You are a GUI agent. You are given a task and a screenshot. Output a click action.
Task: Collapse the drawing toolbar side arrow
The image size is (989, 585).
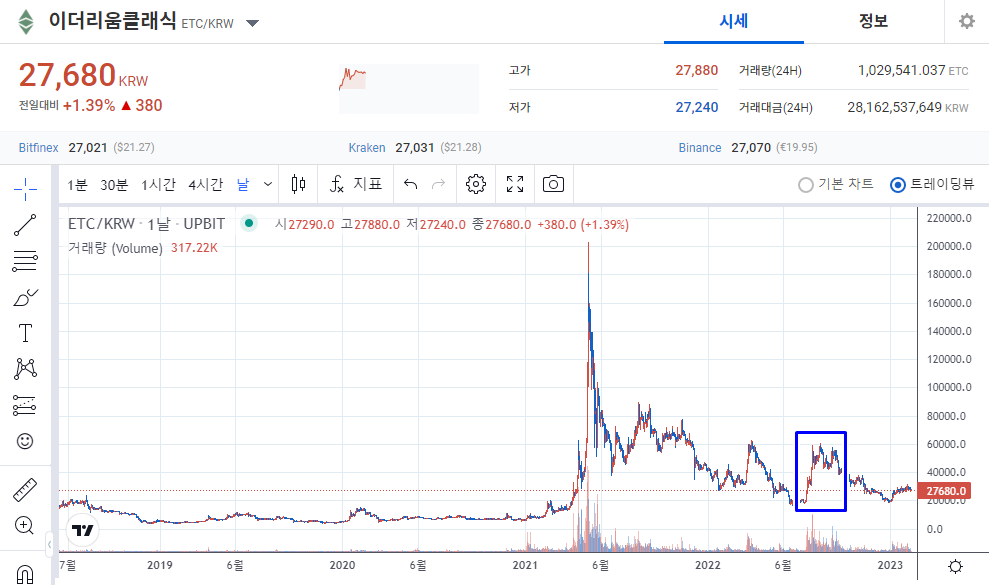(49, 544)
